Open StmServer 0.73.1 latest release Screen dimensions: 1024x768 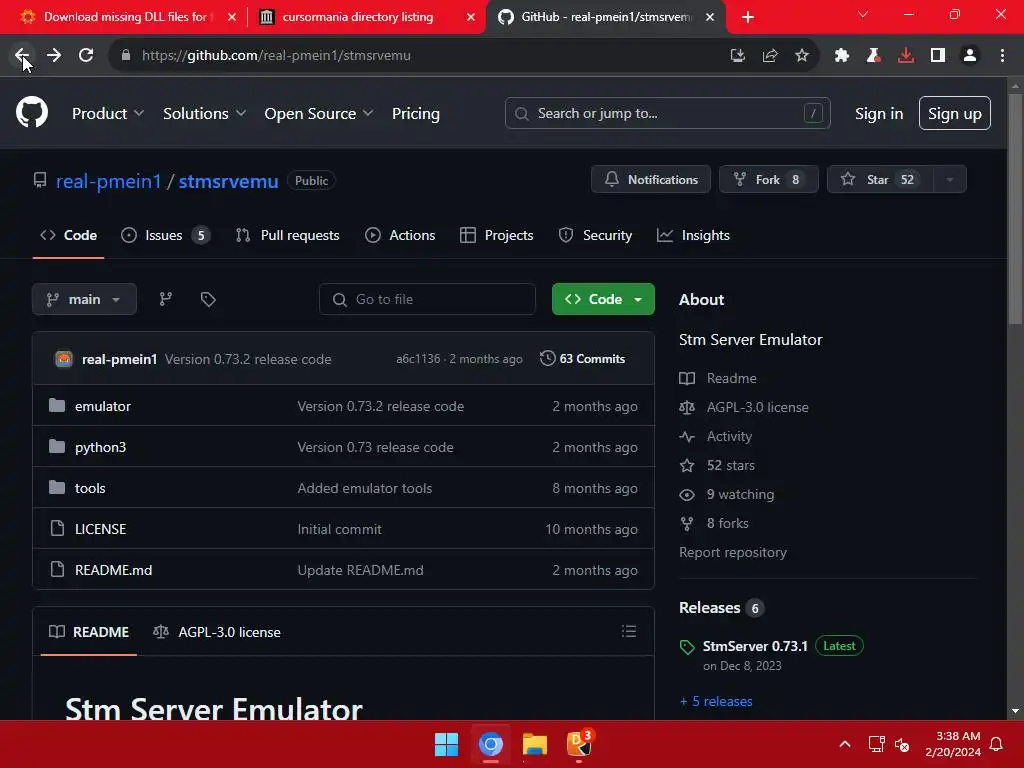(755, 646)
